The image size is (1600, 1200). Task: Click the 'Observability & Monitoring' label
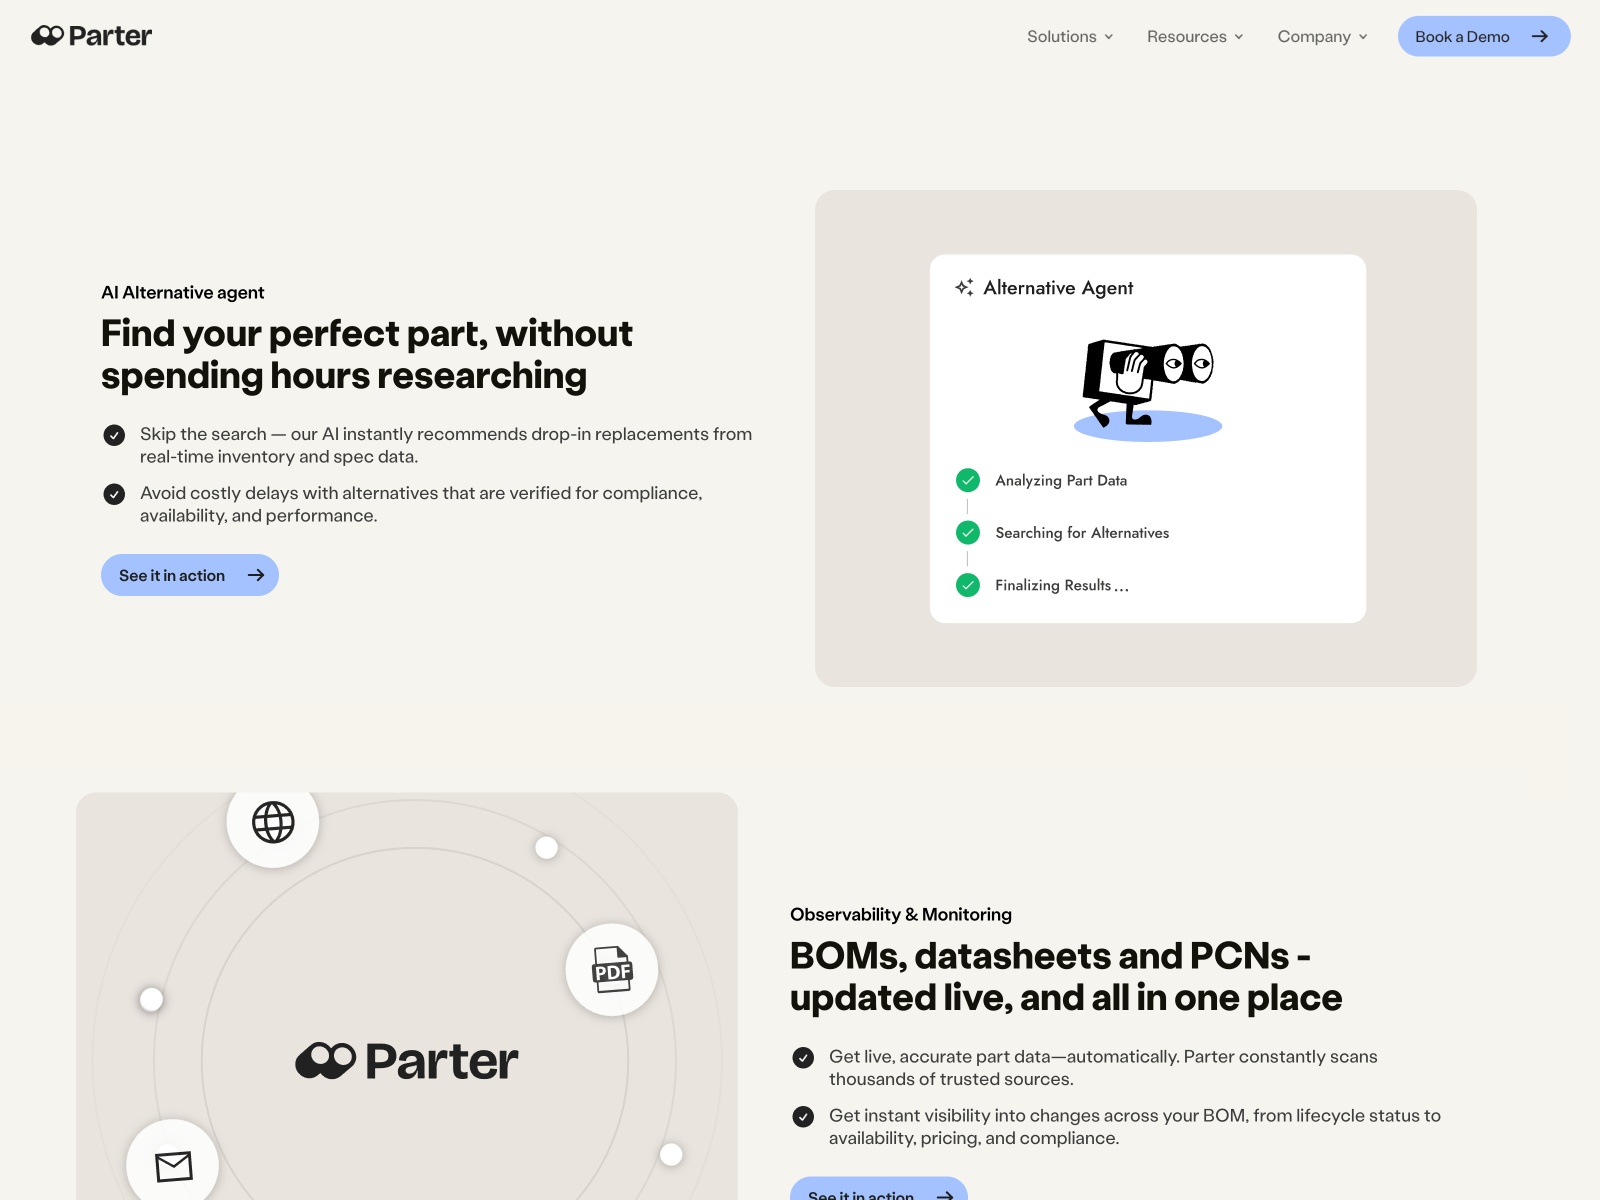pos(901,914)
